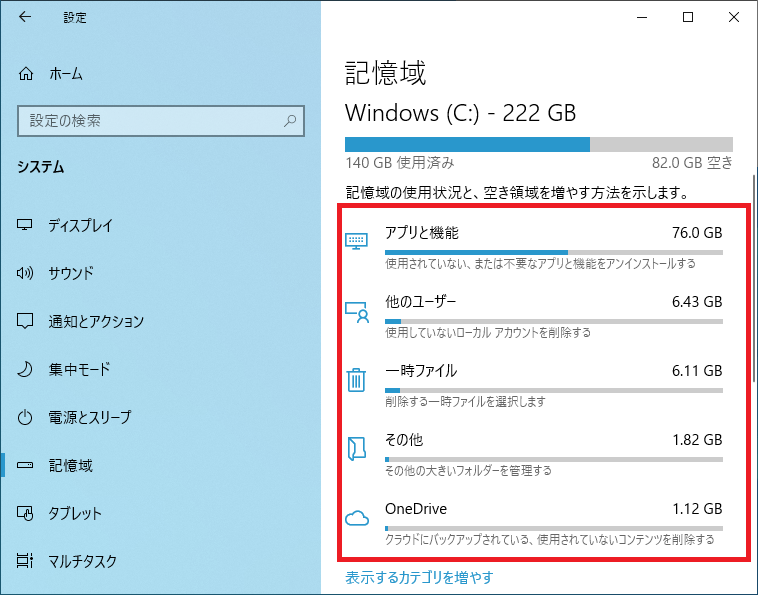The width and height of the screenshot is (758, 595).
Task: Click the 他のユーザー person icon
Action: pyautogui.click(x=357, y=312)
